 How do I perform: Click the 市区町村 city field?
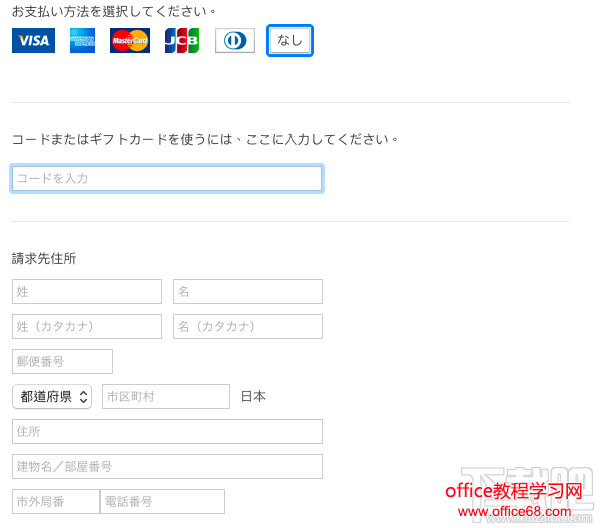(x=166, y=397)
